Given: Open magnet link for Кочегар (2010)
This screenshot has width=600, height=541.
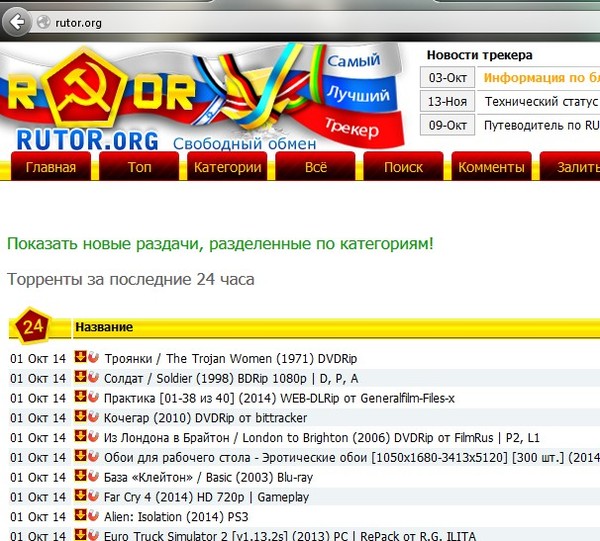Looking at the screenshot, I should (93, 417).
